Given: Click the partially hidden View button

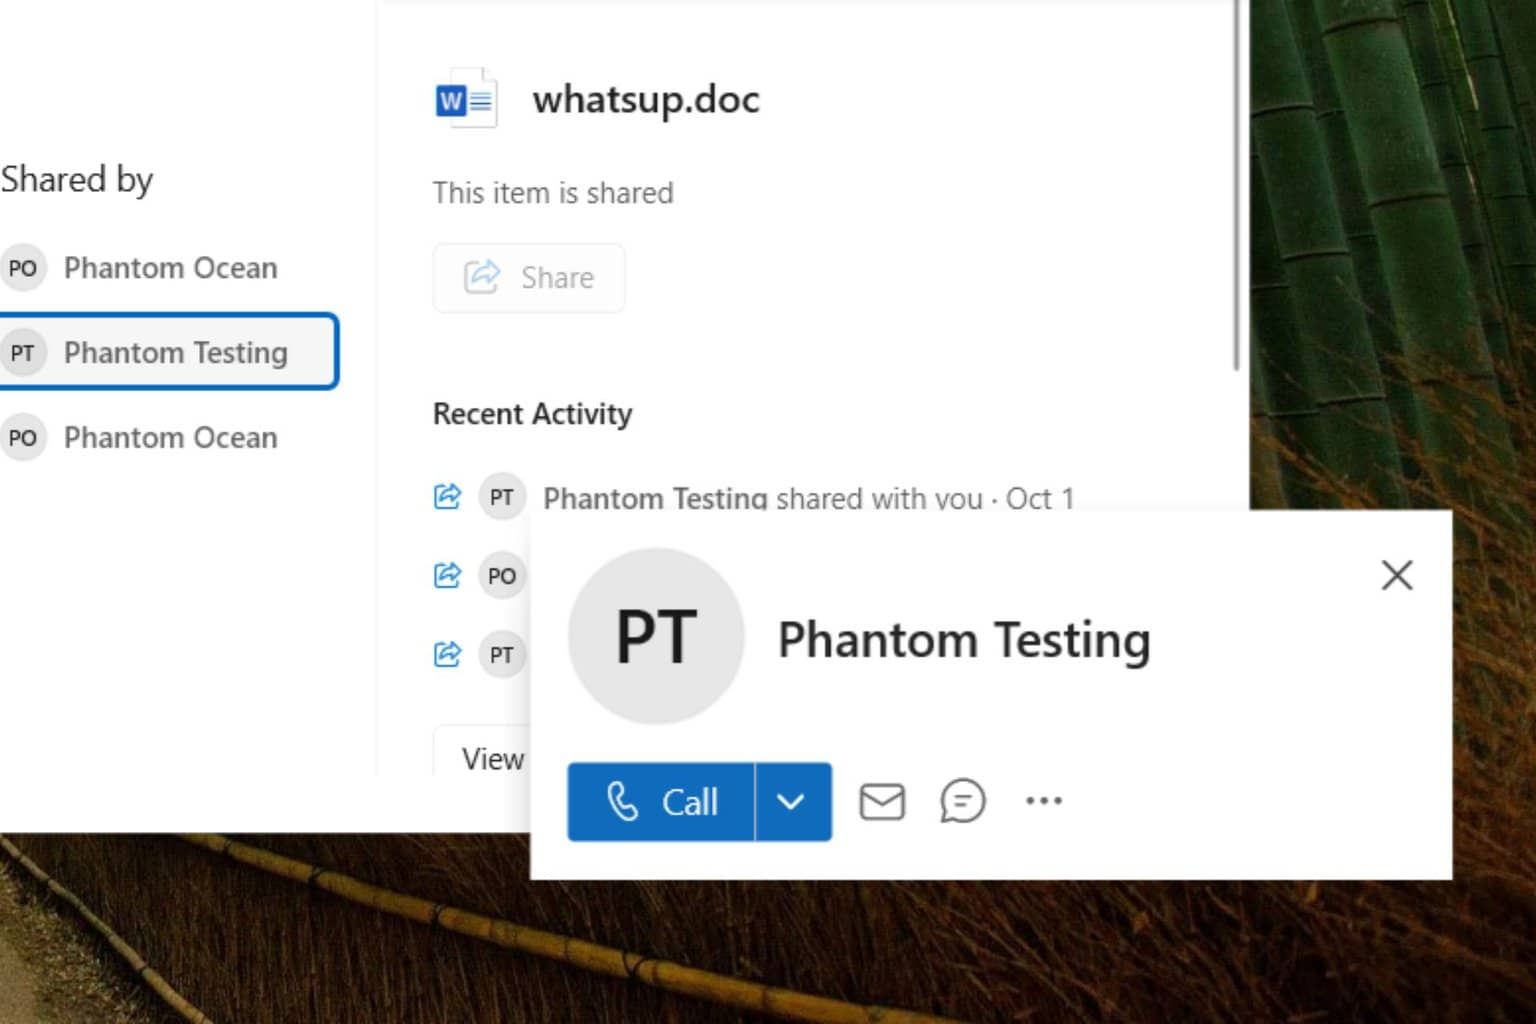Looking at the screenshot, I should (483, 752).
